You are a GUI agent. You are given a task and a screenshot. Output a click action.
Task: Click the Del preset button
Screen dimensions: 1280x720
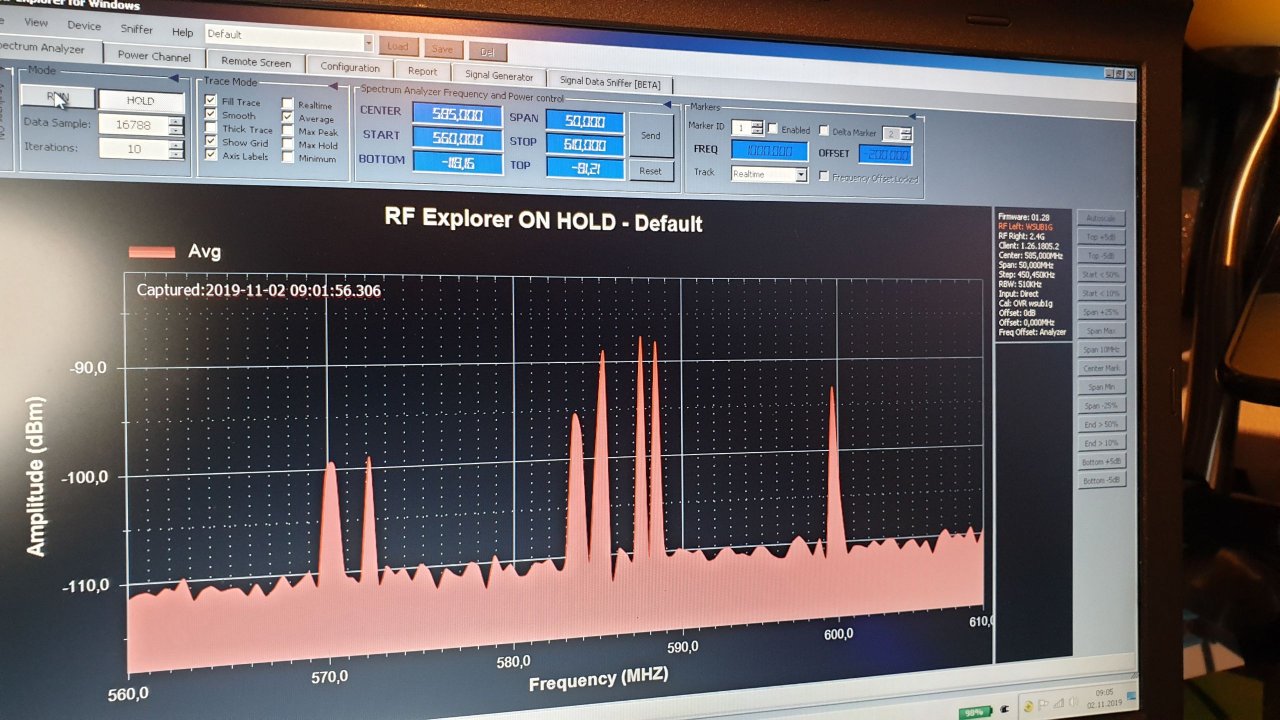[488, 52]
